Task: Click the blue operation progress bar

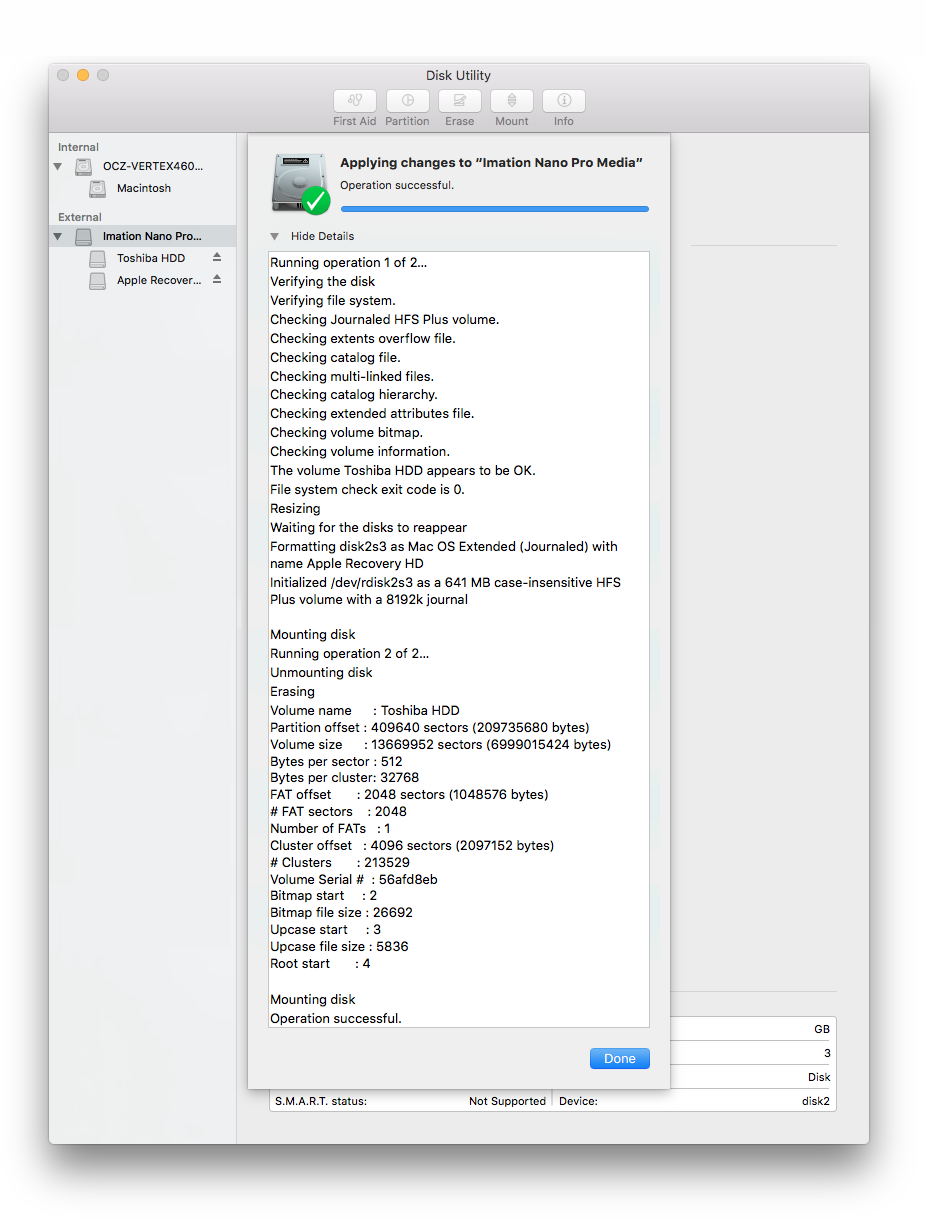Action: [495, 209]
